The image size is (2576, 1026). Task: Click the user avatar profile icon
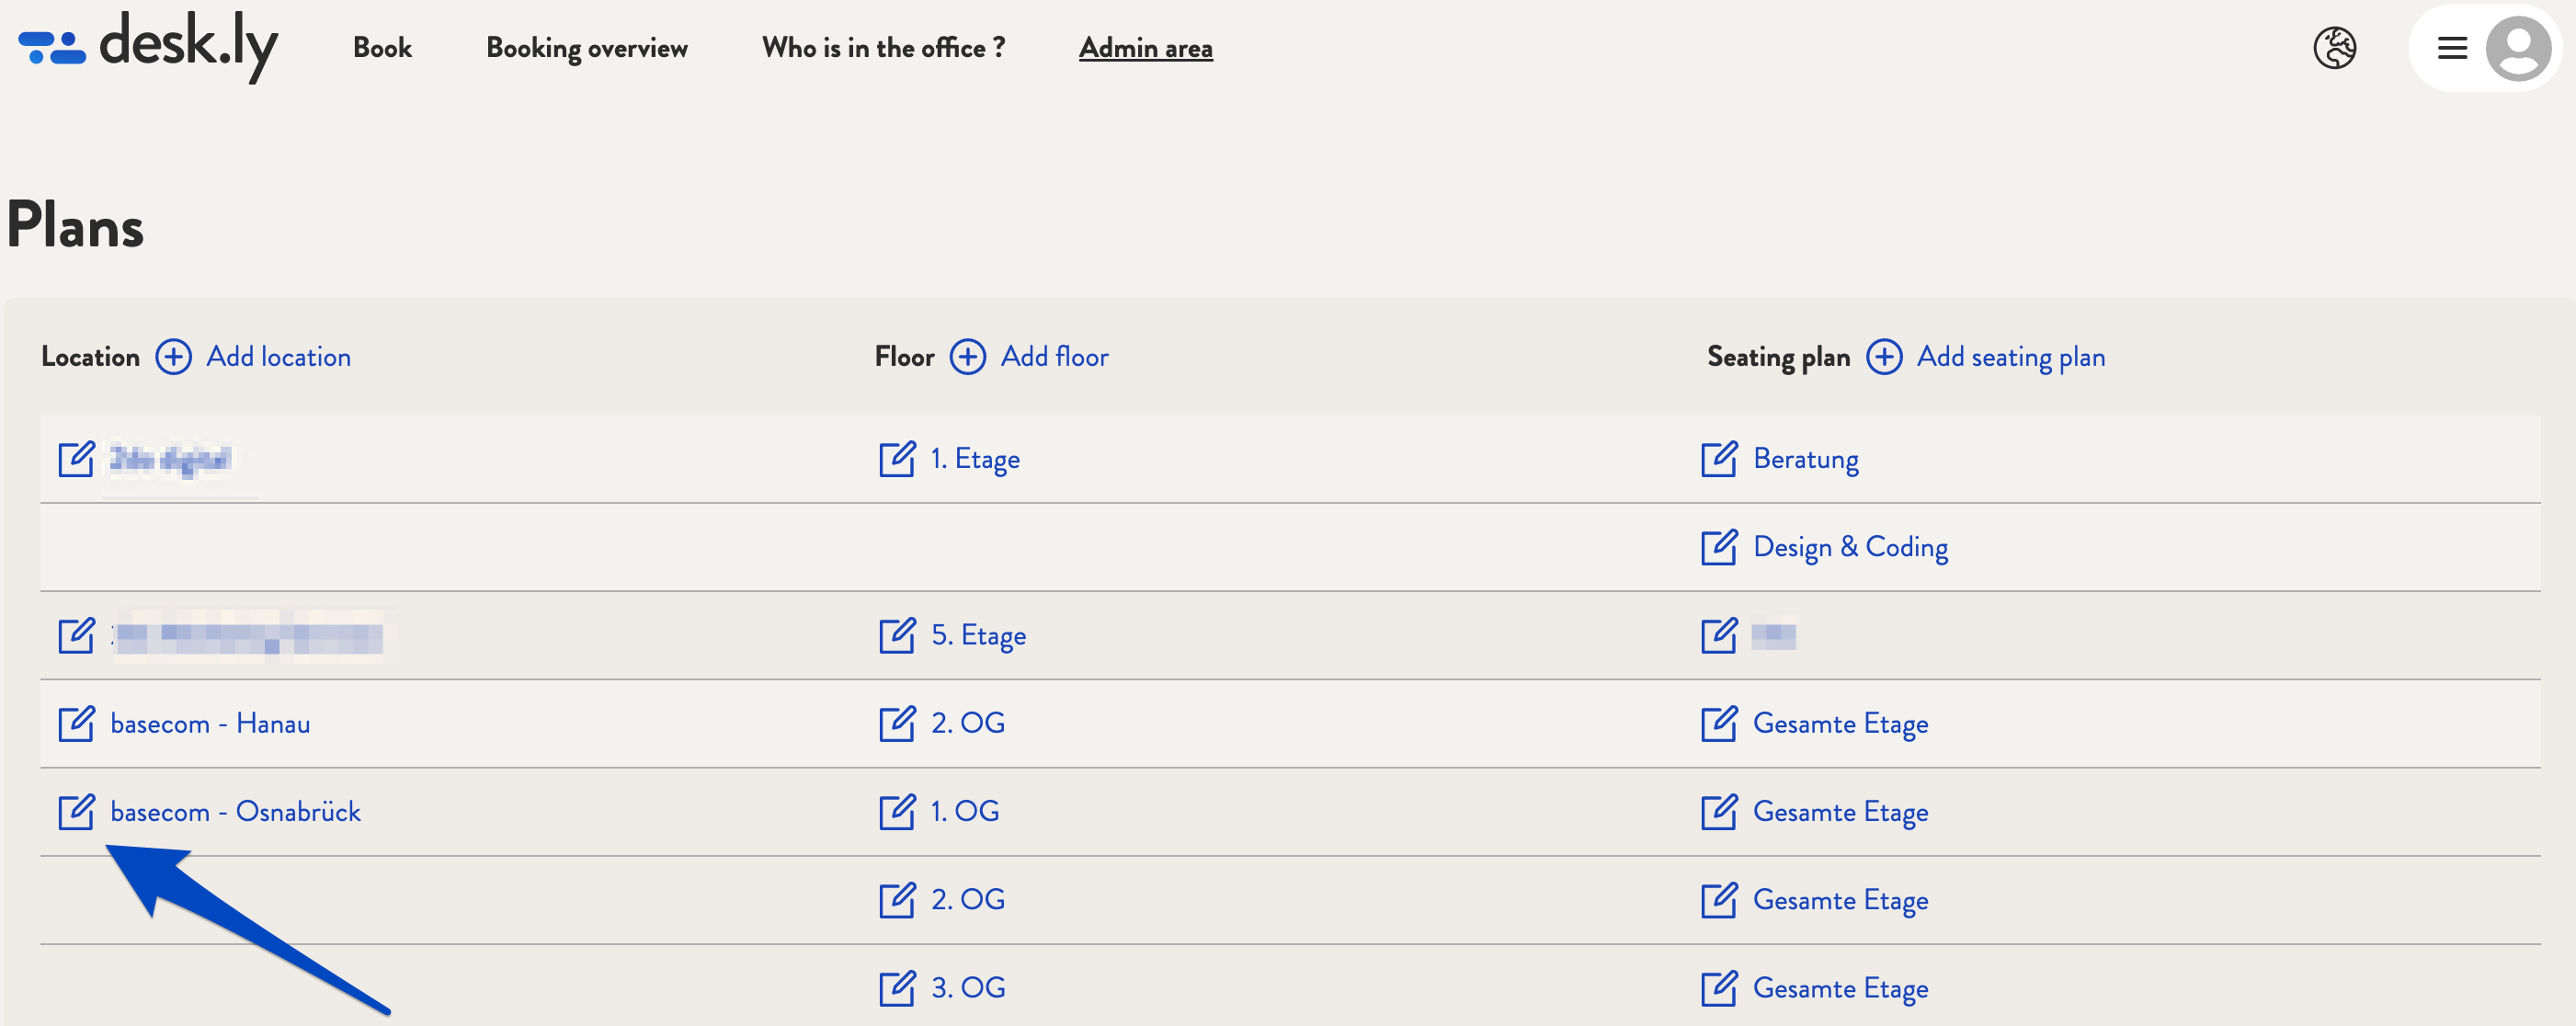click(x=2518, y=48)
